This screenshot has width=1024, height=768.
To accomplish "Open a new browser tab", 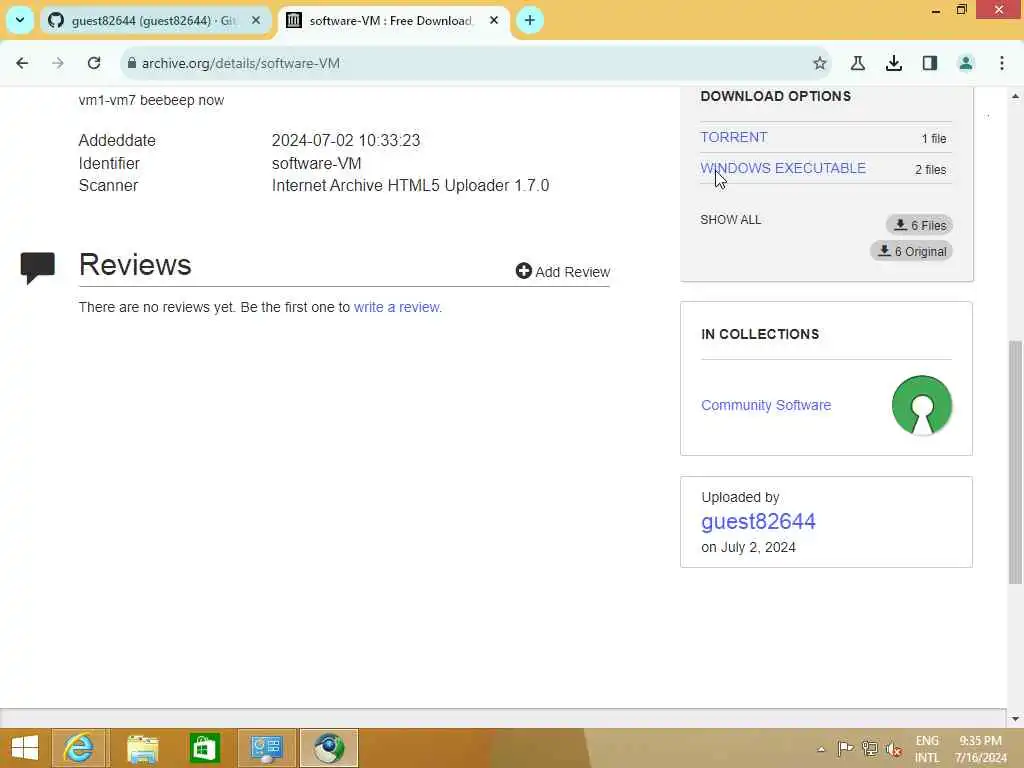I will tap(530, 20).
